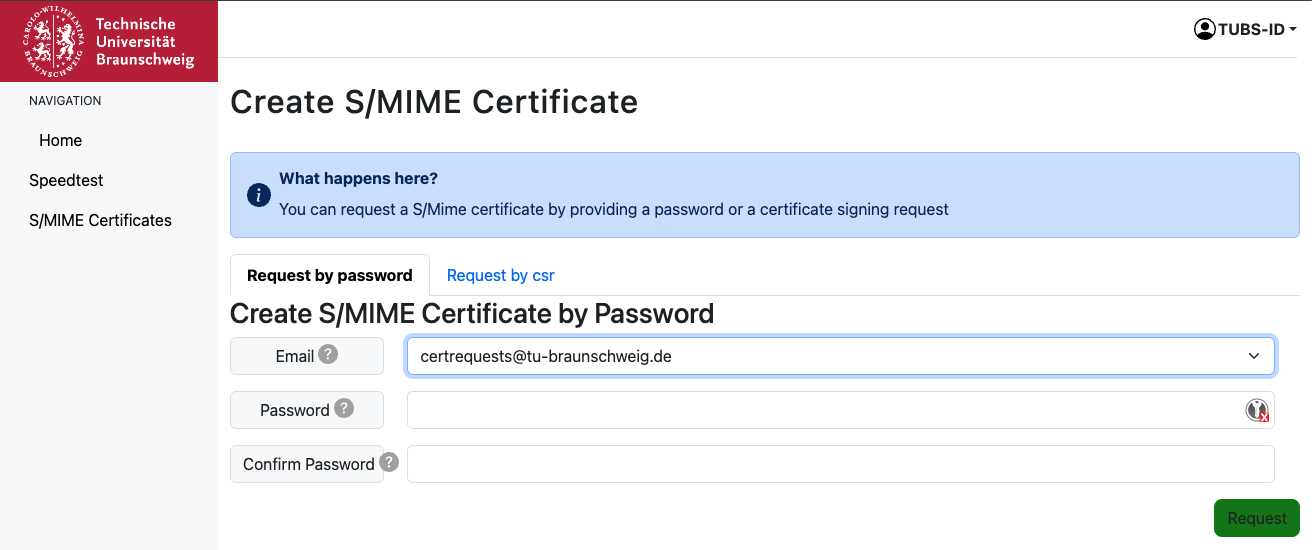Screen dimensions: 1312x550
Task: Open S/MIME Certificates in the sidebar
Action: click(100, 221)
